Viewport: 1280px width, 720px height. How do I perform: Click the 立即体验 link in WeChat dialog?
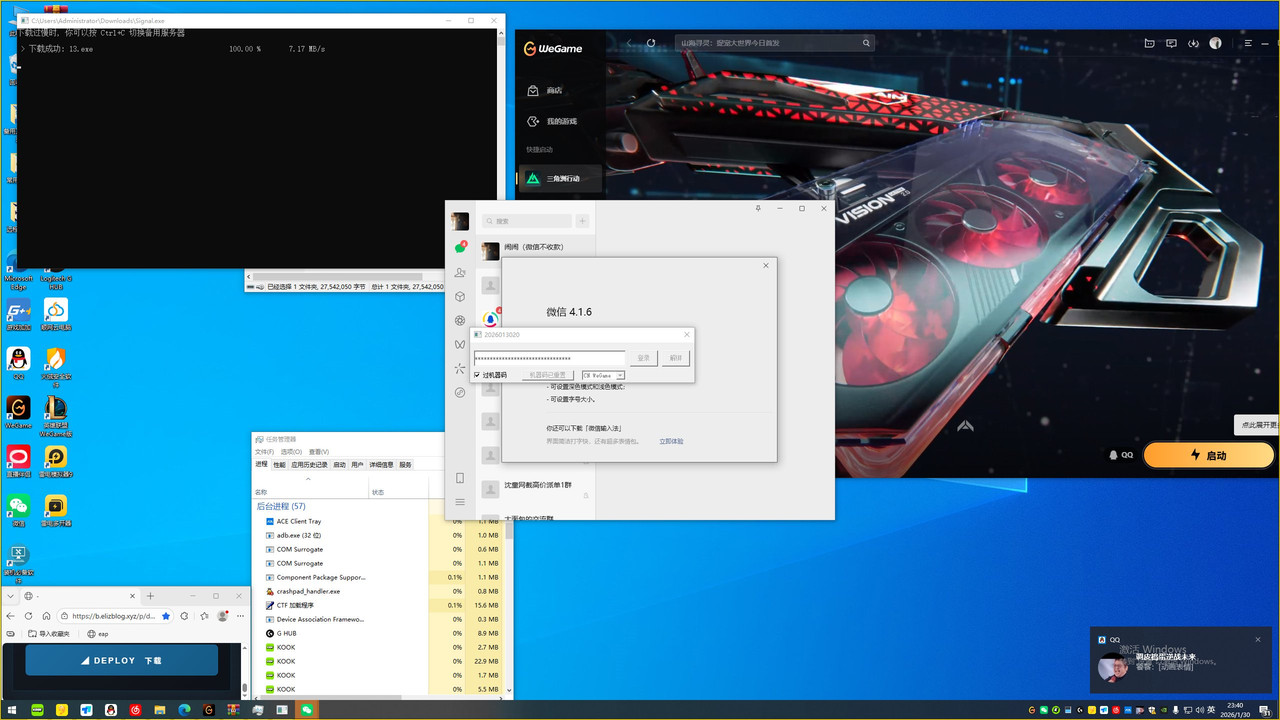click(x=671, y=441)
